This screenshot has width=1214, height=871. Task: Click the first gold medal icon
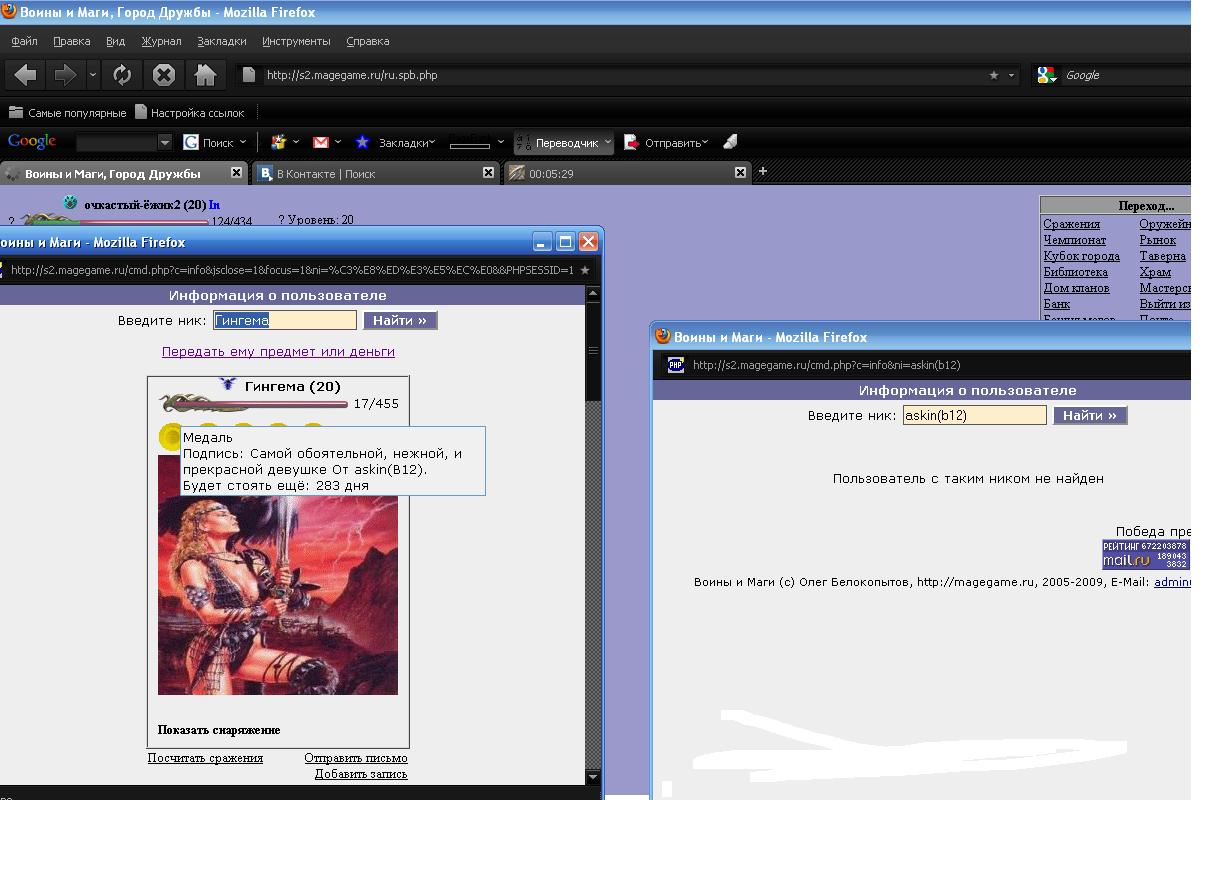click(x=170, y=437)
